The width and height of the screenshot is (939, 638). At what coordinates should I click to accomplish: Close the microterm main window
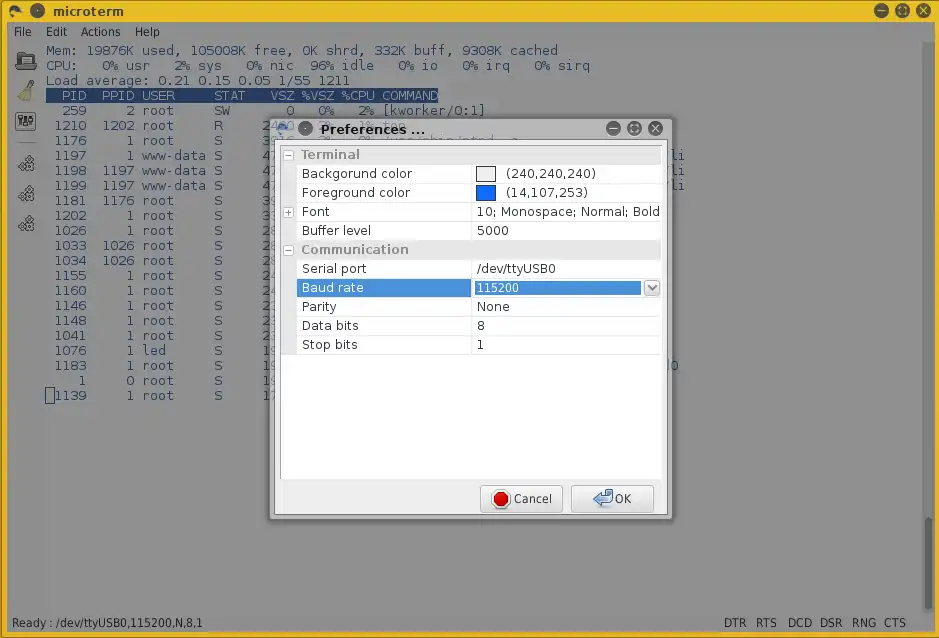(923, 10)
